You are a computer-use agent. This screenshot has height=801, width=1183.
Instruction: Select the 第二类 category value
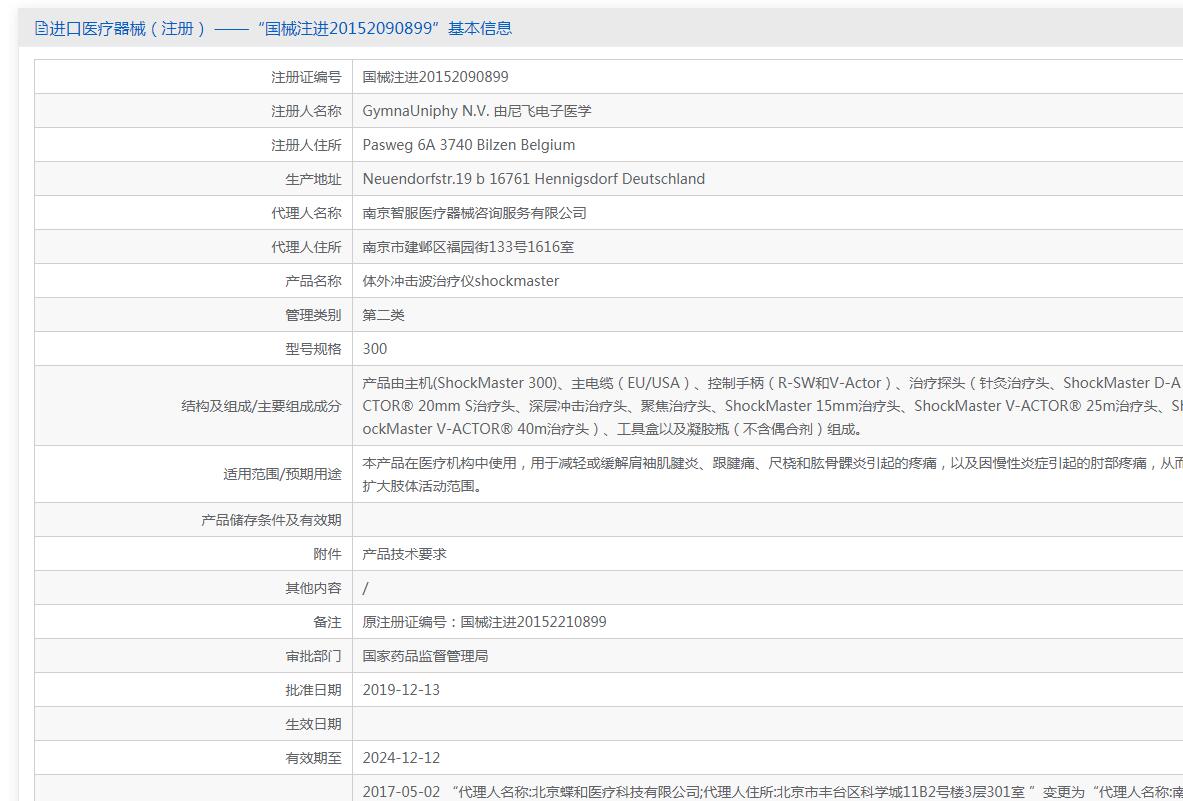383,315
